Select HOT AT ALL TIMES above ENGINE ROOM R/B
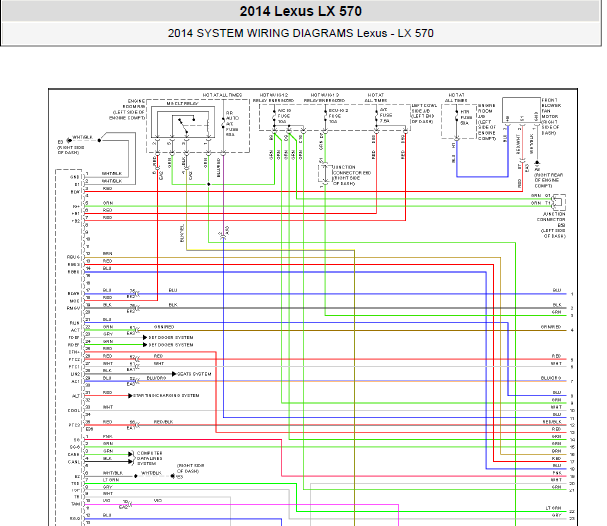Image resolution: width=607 pixels, height=526 pixels. coord(222,95)
